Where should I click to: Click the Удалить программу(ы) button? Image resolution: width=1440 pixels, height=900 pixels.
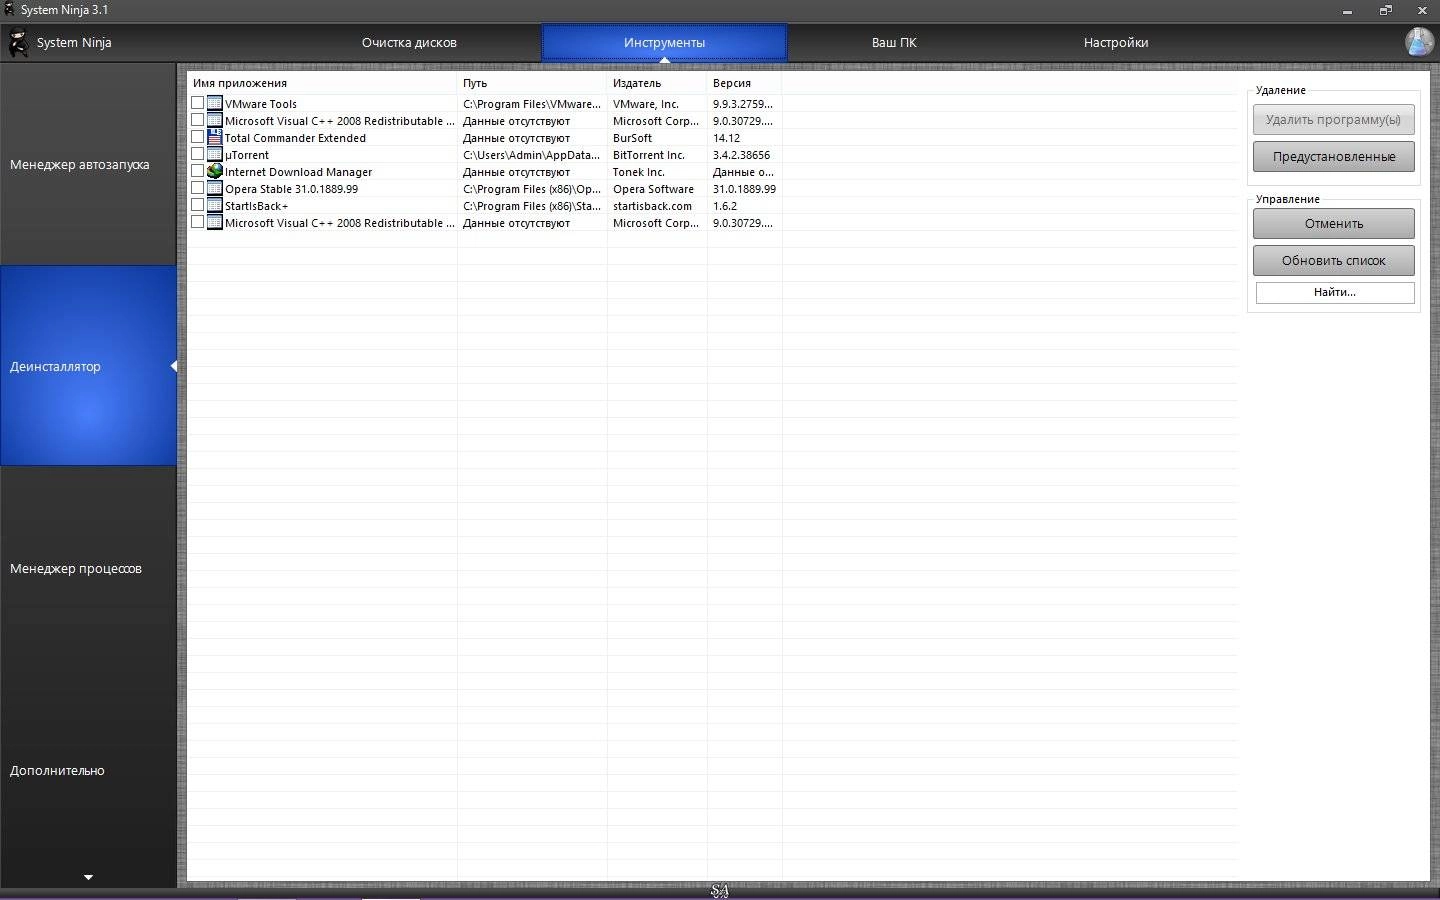click(x=1333, y=120)
